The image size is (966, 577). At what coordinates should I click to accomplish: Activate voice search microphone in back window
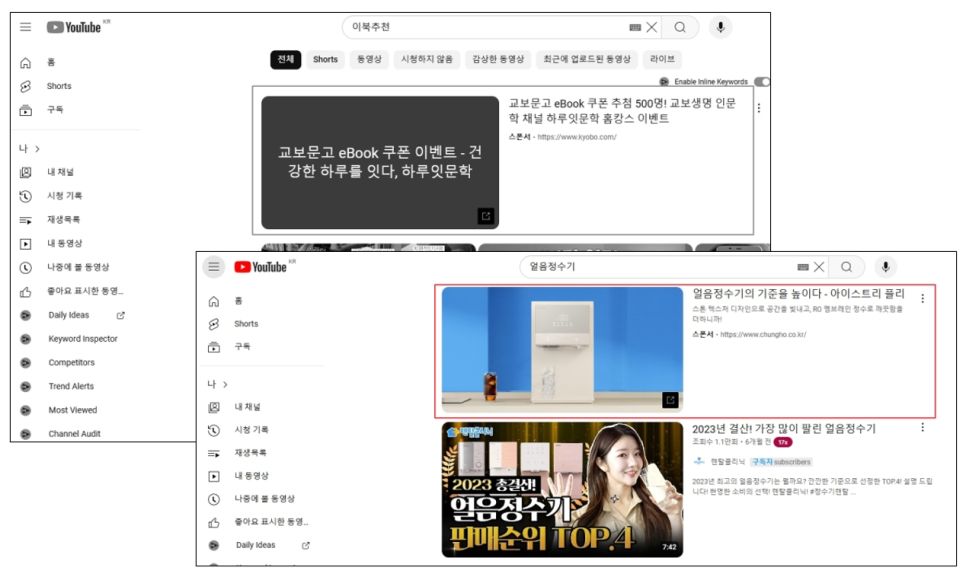(x=720, y=27)
